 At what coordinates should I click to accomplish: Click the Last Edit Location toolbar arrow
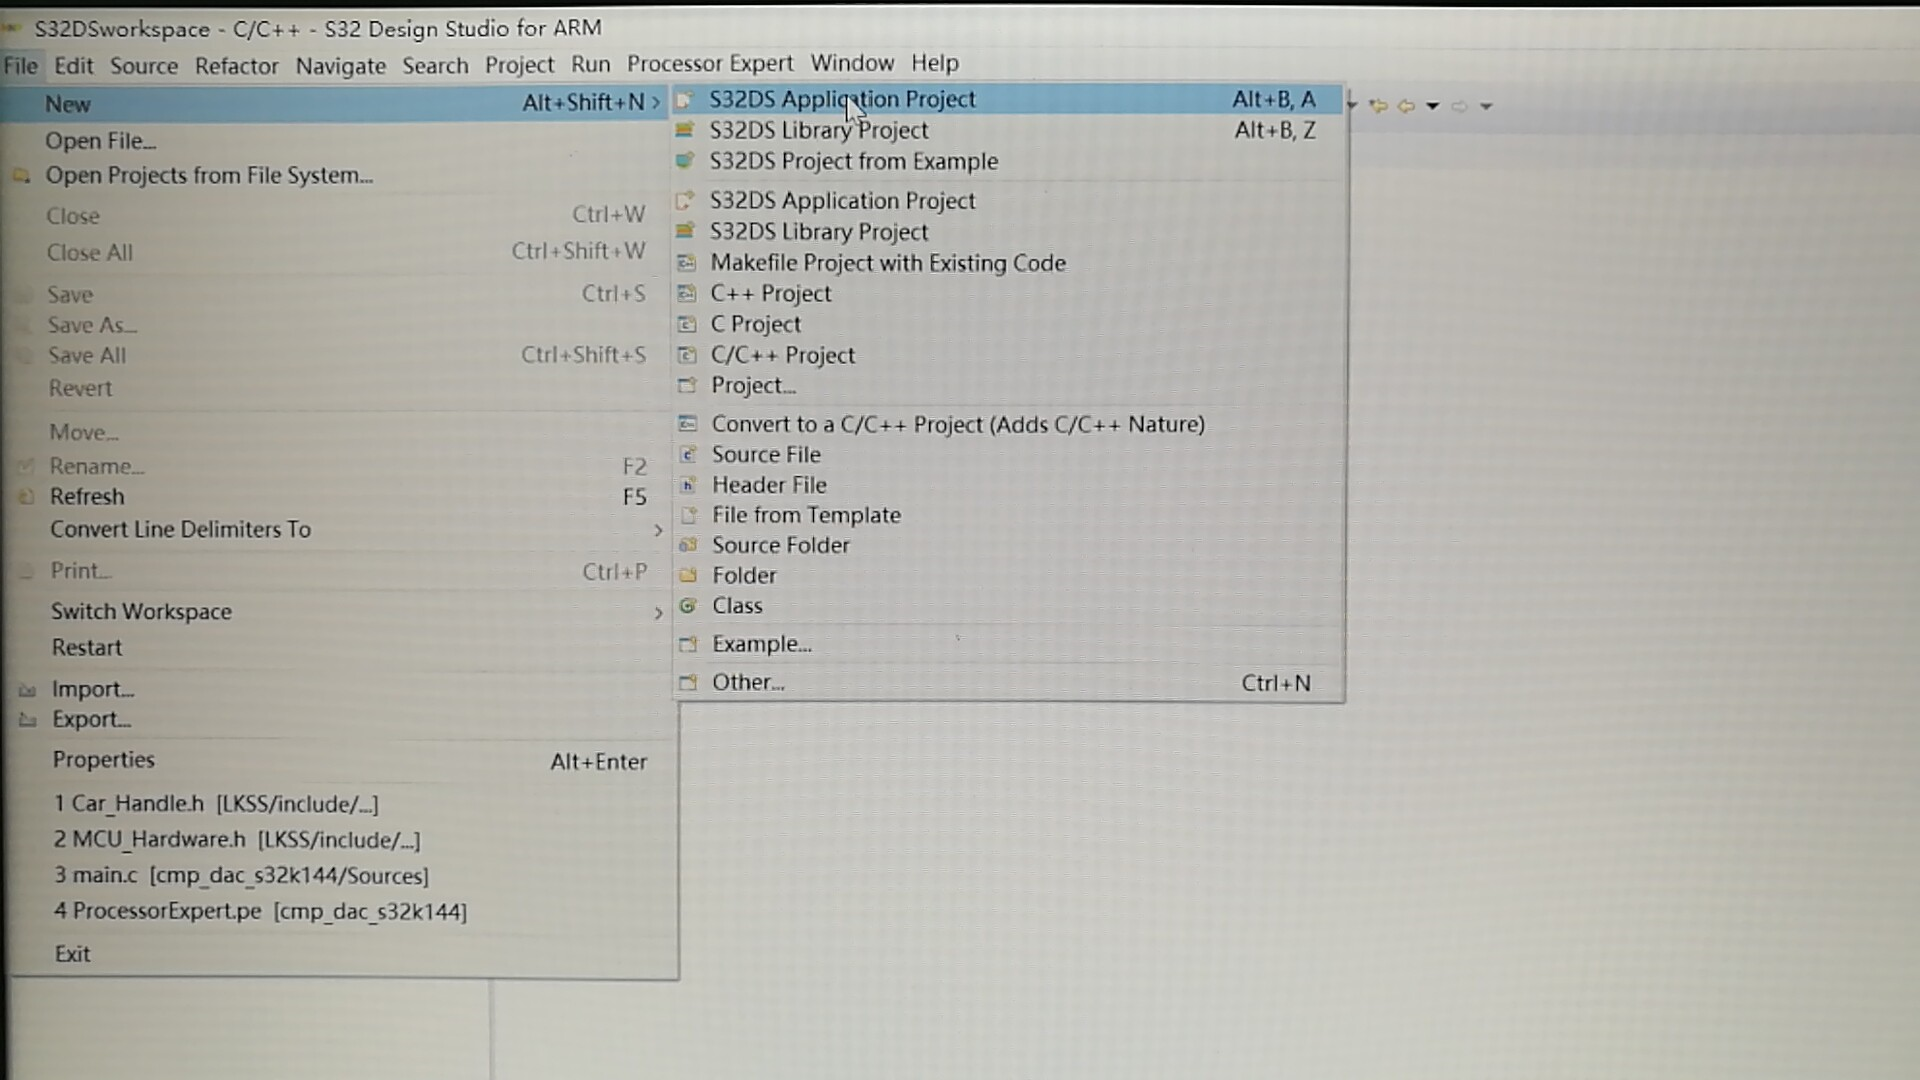pyautogui.click(x=1378, y=106)
